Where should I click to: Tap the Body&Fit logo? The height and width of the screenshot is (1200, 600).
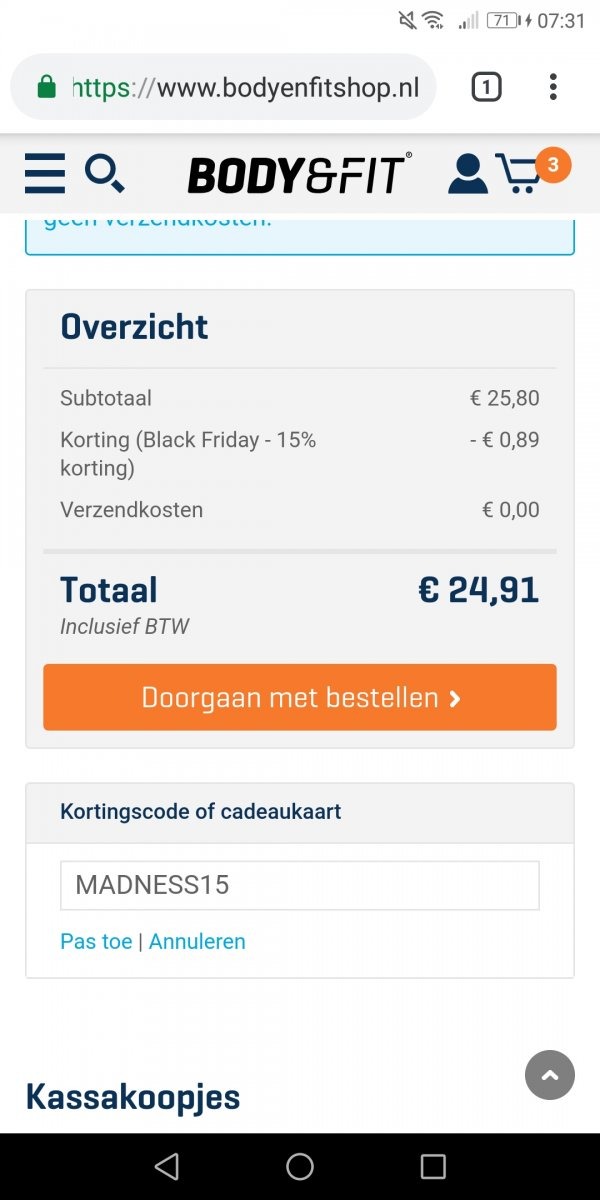point(299,174)
